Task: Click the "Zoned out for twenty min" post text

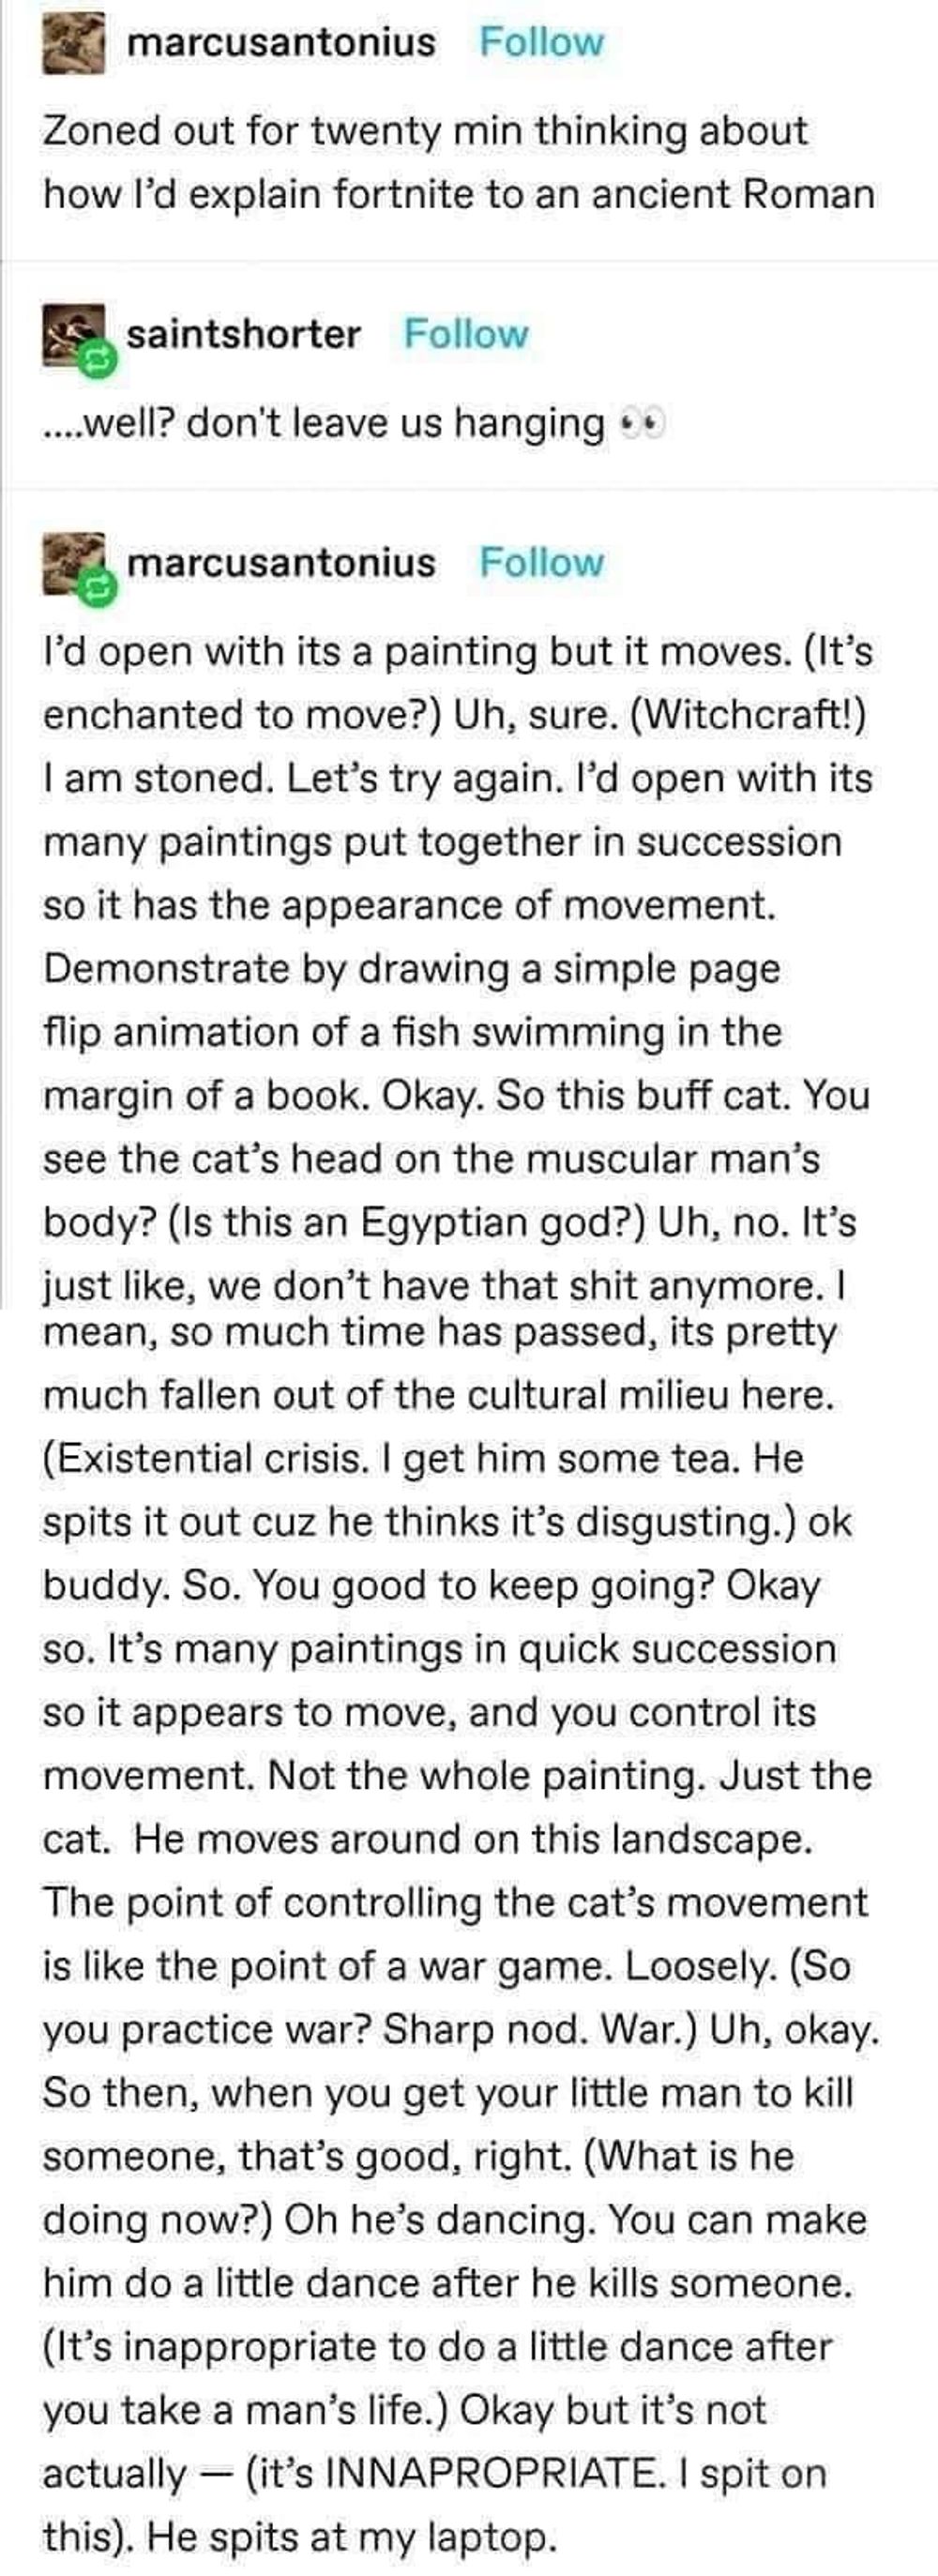Action: coord(425,131)
